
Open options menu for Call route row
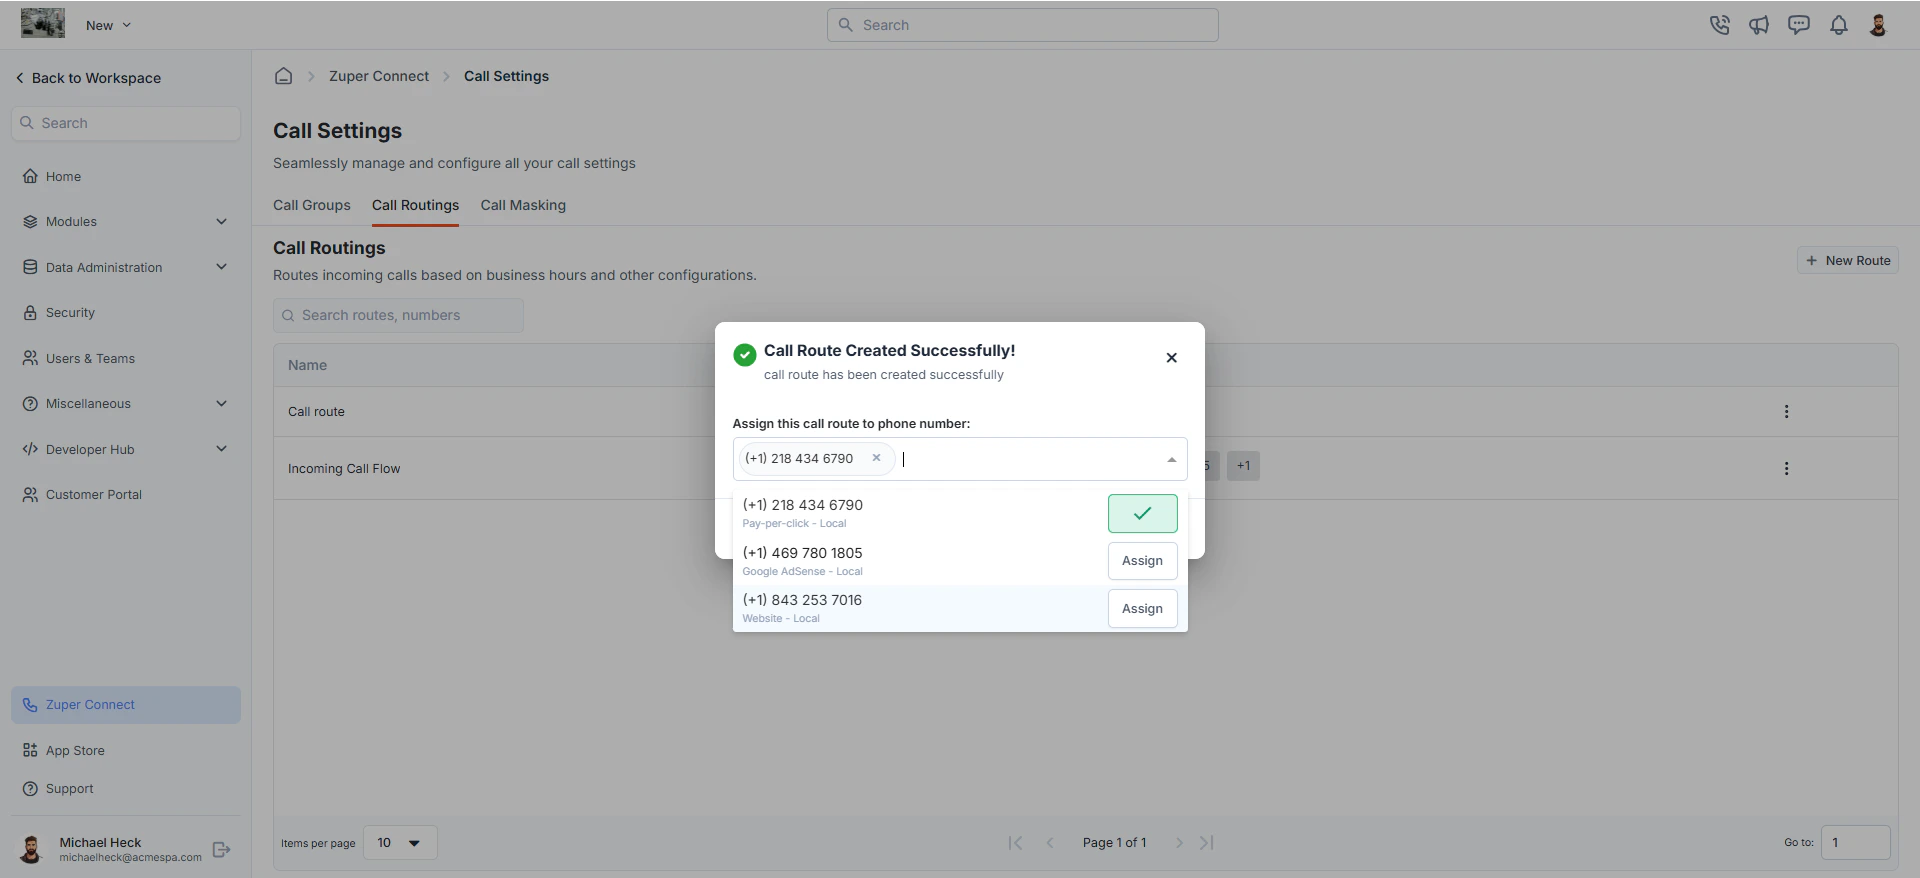(1786, 411)
